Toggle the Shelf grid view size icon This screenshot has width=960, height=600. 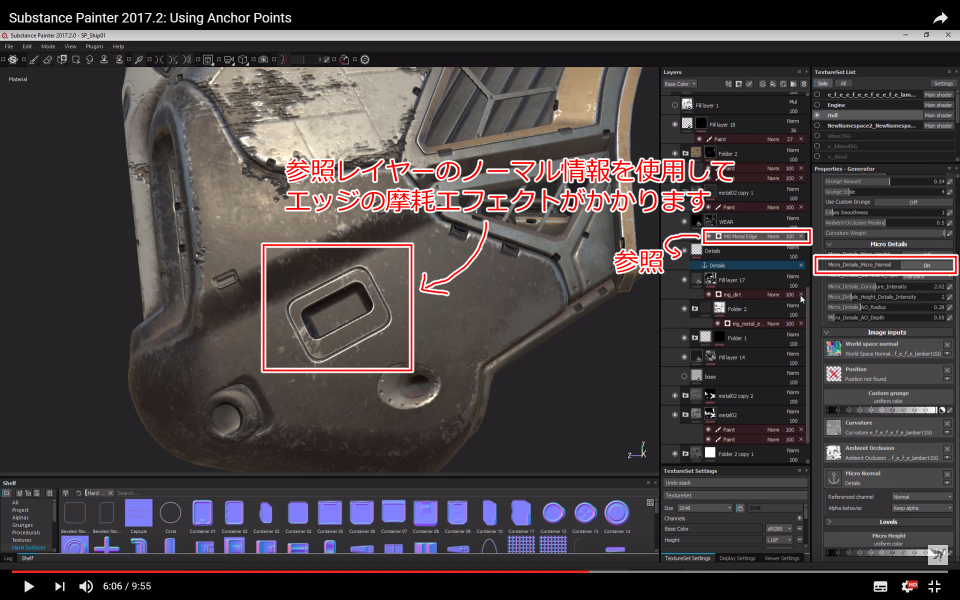tap(650, 503)
